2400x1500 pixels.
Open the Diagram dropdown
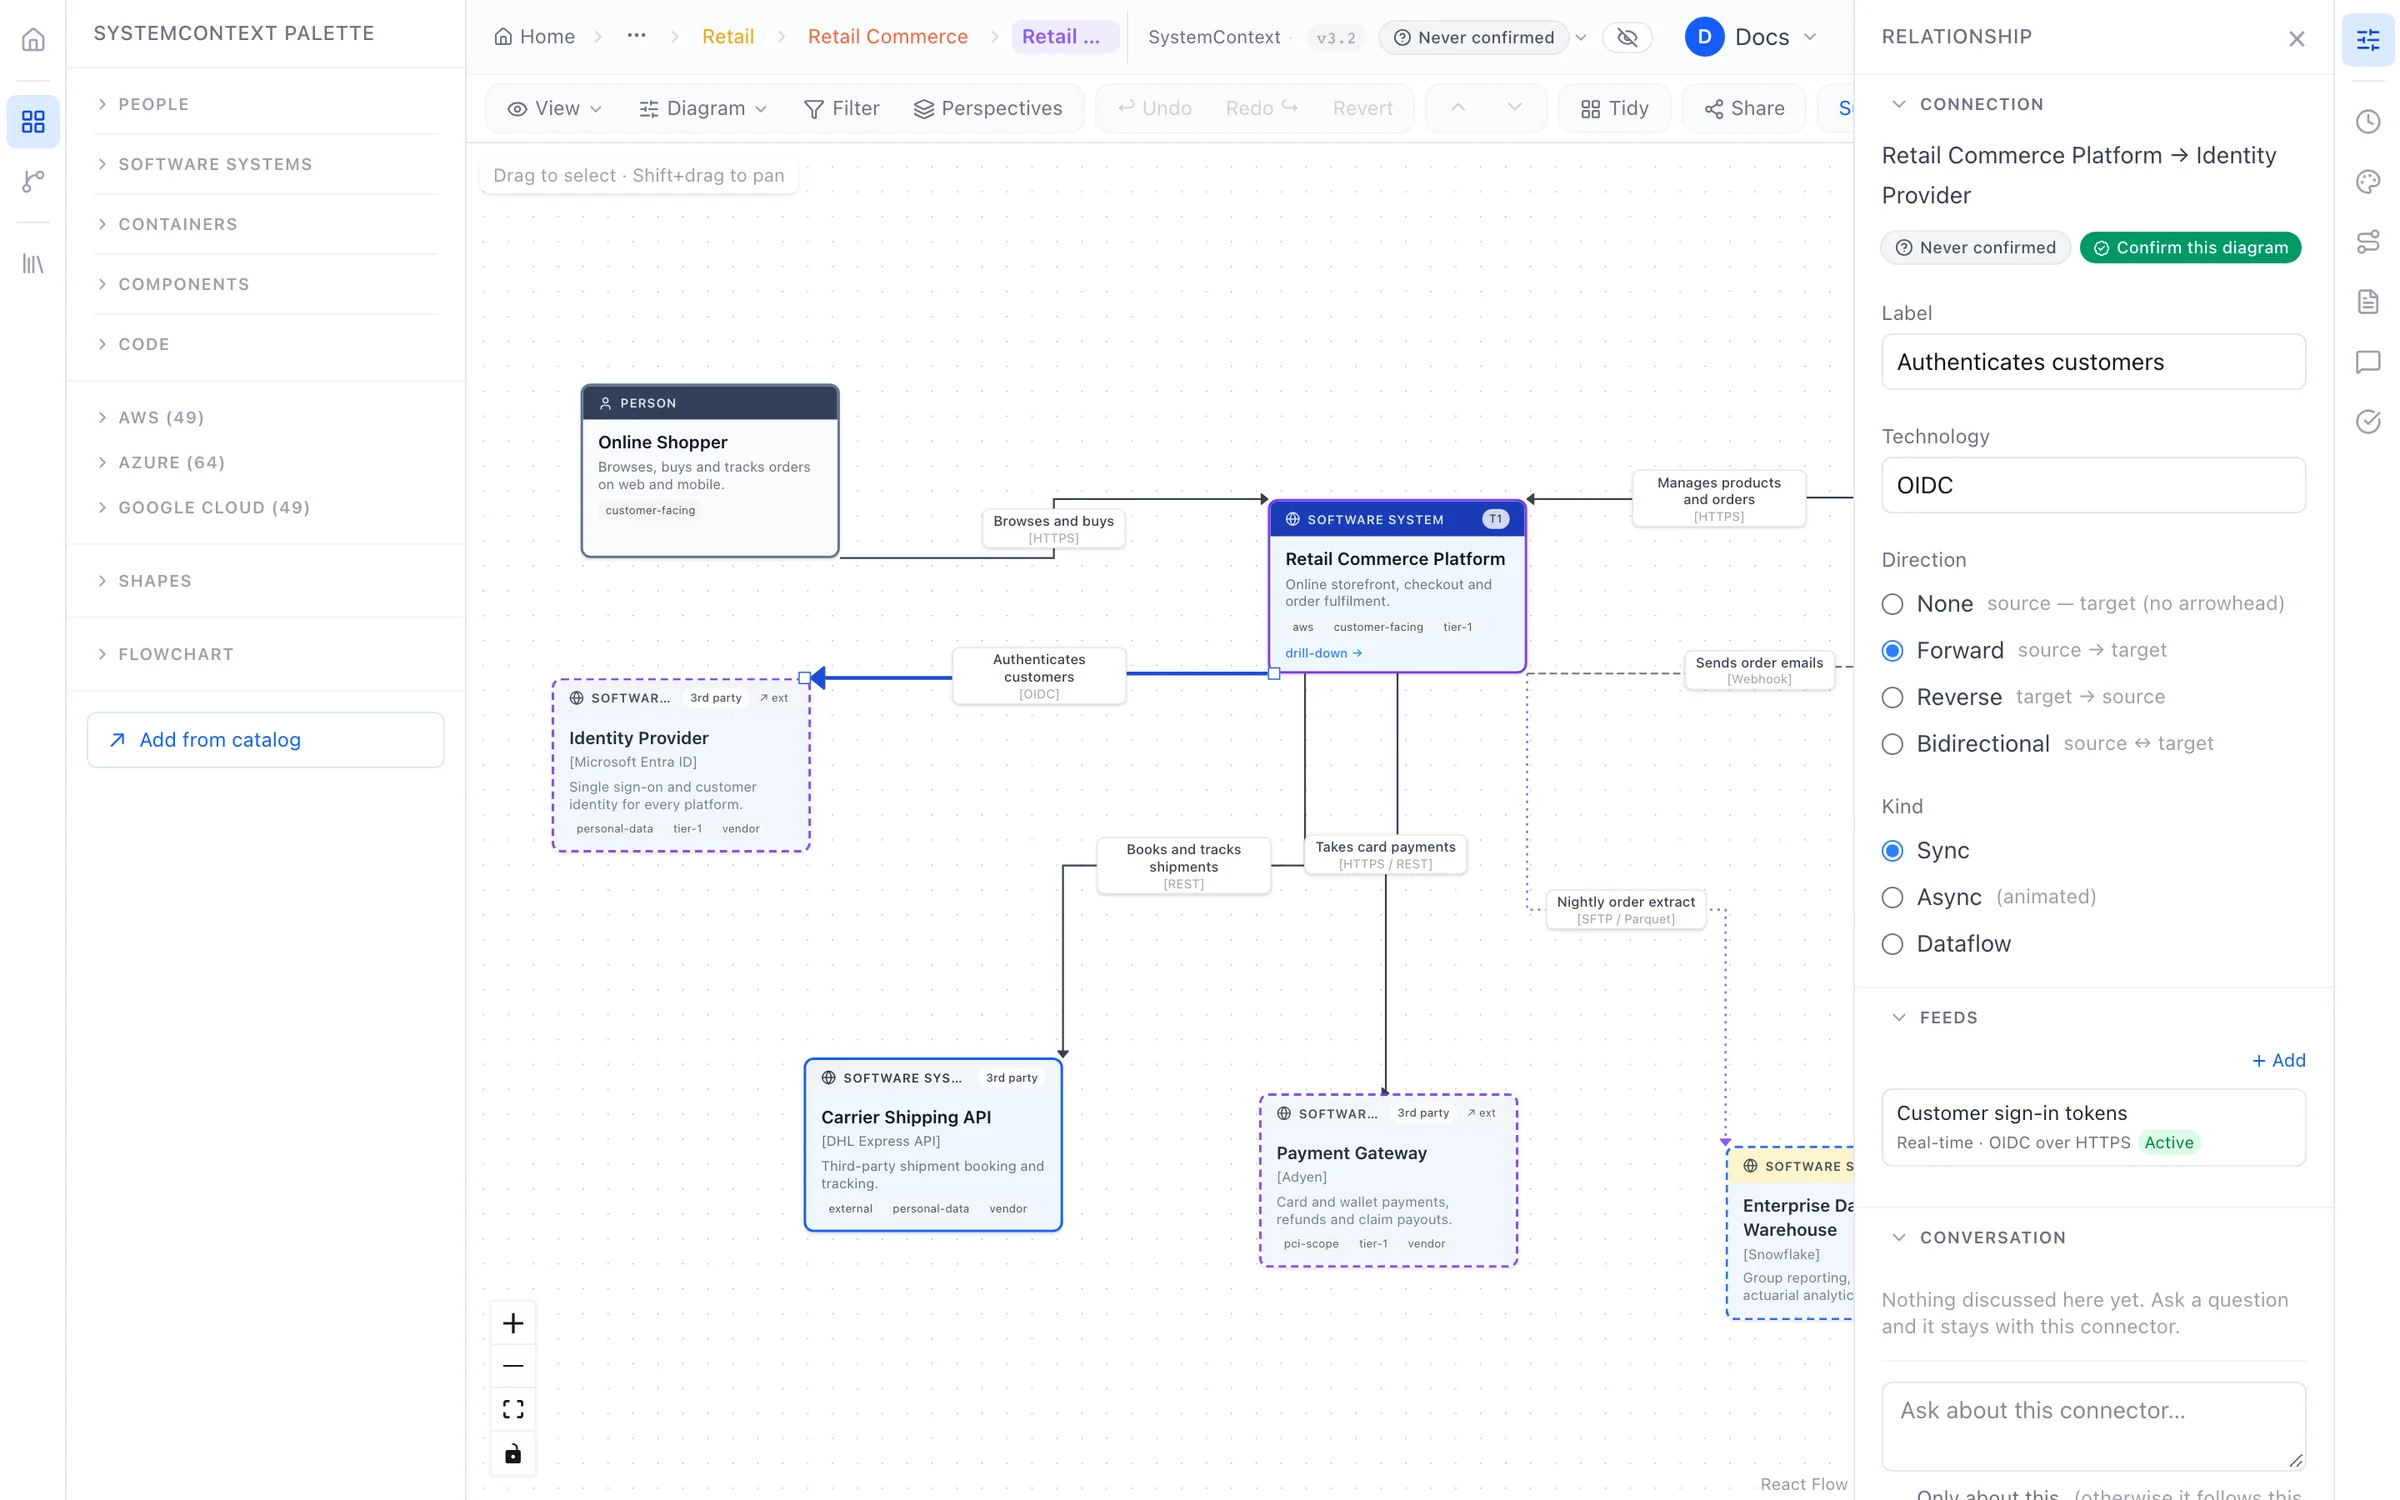[x=703, y=108]
